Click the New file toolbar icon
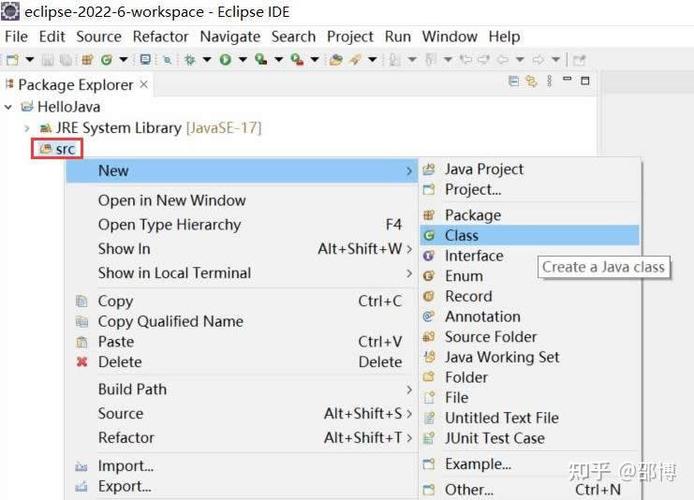 (12, 60)
